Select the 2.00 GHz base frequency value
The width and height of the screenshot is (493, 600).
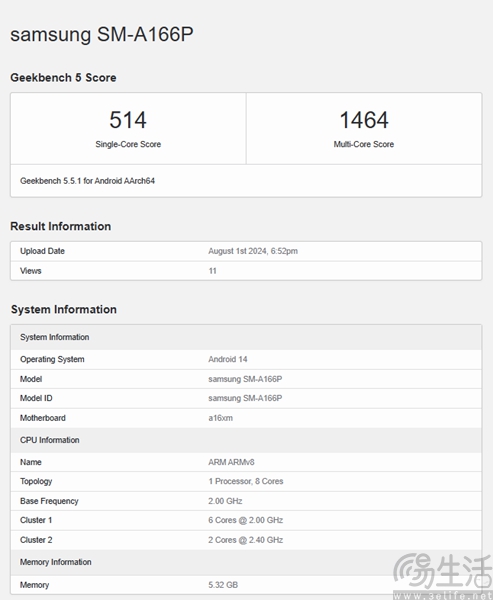coord(225,501)
